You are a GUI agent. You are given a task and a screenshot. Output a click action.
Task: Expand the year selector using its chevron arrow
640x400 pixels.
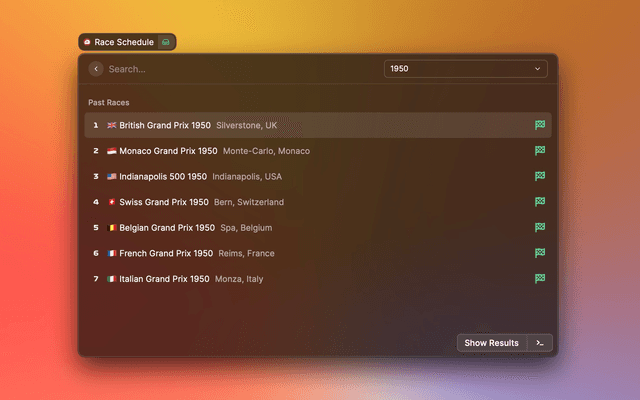538,69
